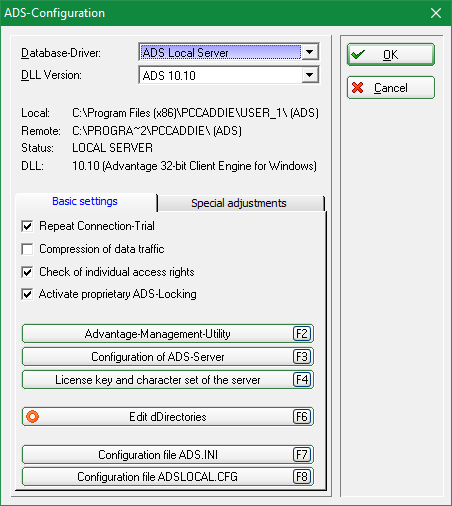Click the F2 key badge icon
This screenshot has height=506, width=452.
302,334
